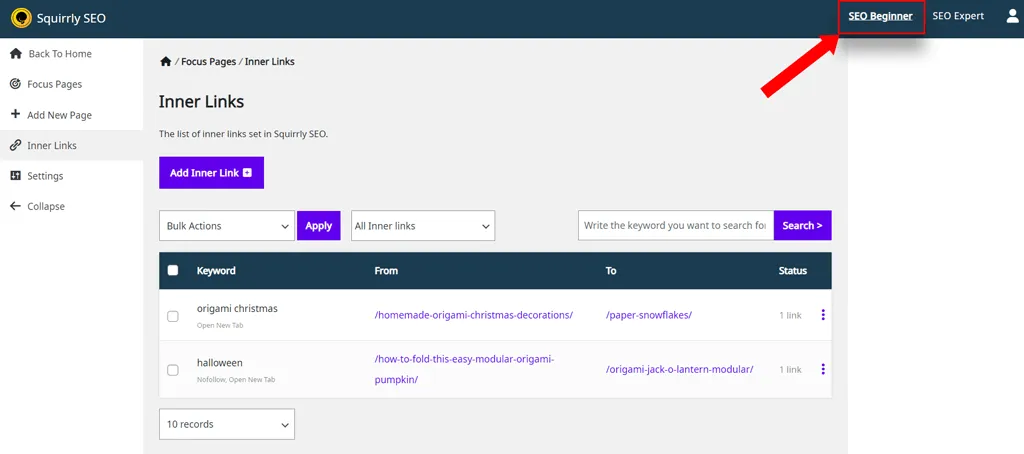The image size is (1024, 454).
Task: Click 1 link status in halloween row
Action: (790, 369)
